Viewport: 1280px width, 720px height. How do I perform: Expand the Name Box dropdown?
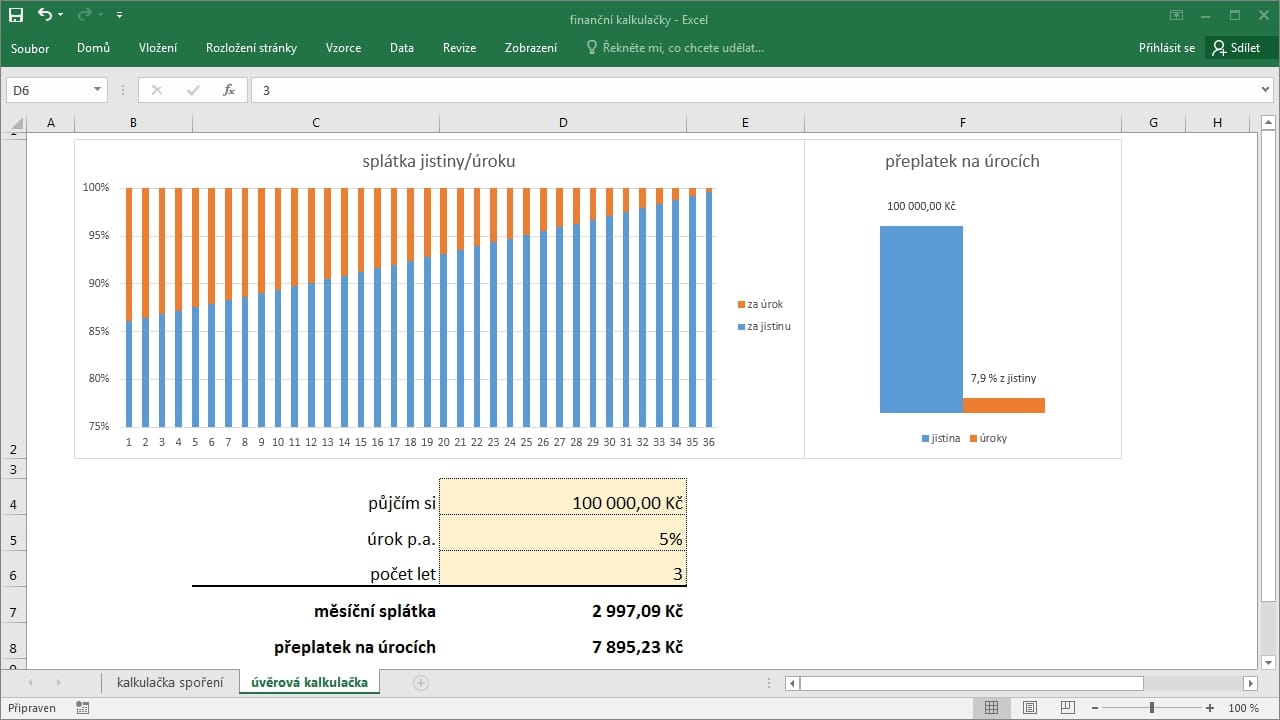coord(97,90)
